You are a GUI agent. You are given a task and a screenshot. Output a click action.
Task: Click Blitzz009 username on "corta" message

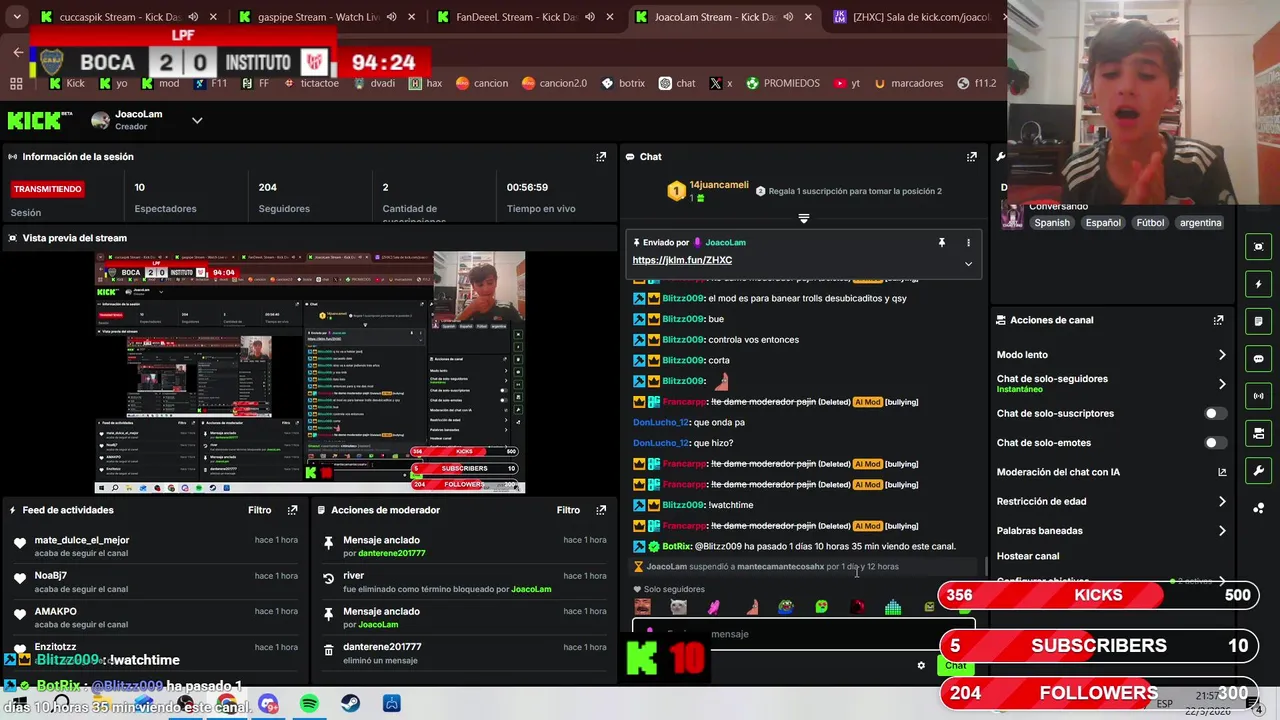pyautogui.click(x=683, y=360)
